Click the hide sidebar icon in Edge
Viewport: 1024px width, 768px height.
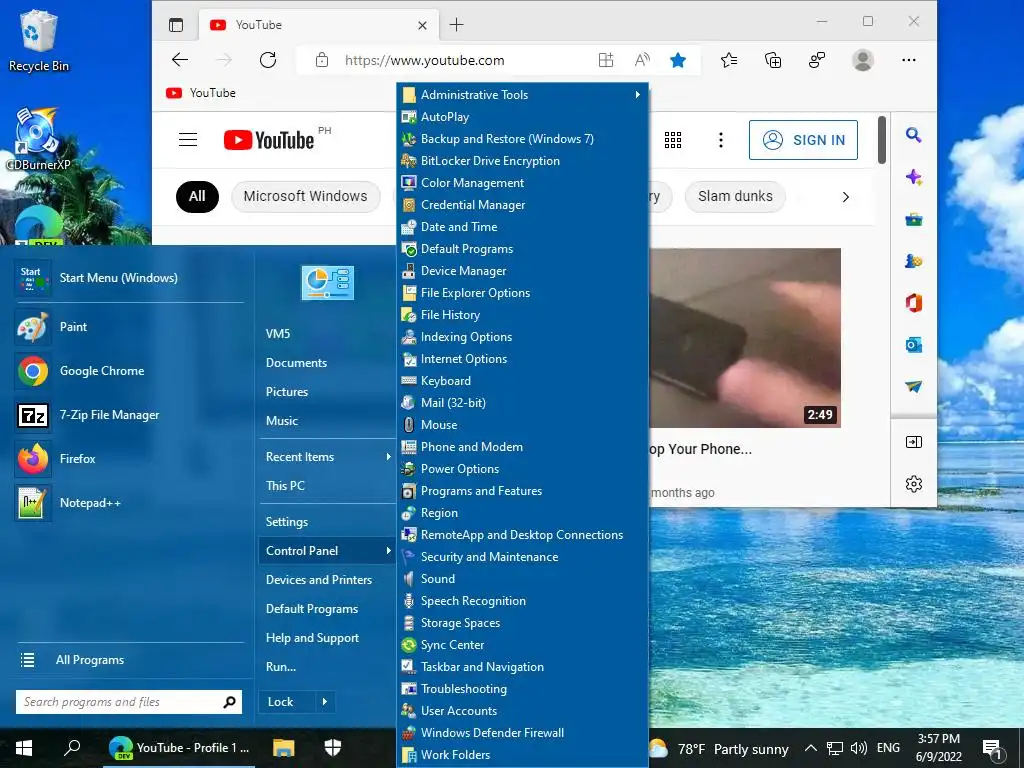914,442
